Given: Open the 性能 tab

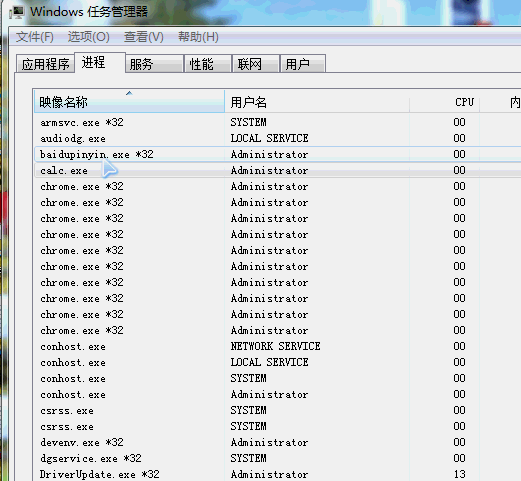Looking at the screenshot, I should [x=208, y=64].
